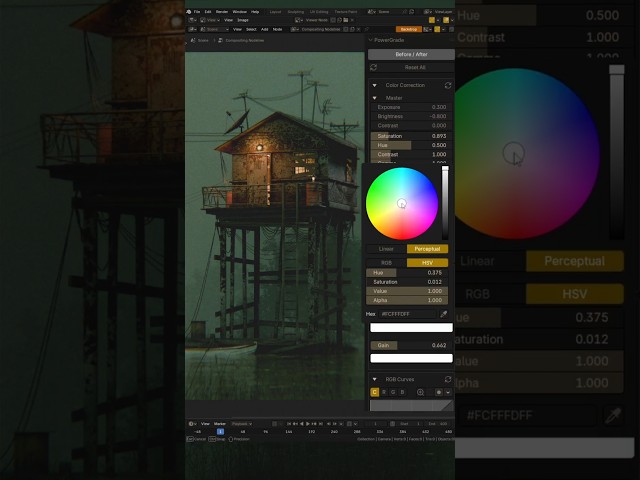Click the Exposure field showing 0.300
The image size is (640, 480).
(x=409, y=107)
